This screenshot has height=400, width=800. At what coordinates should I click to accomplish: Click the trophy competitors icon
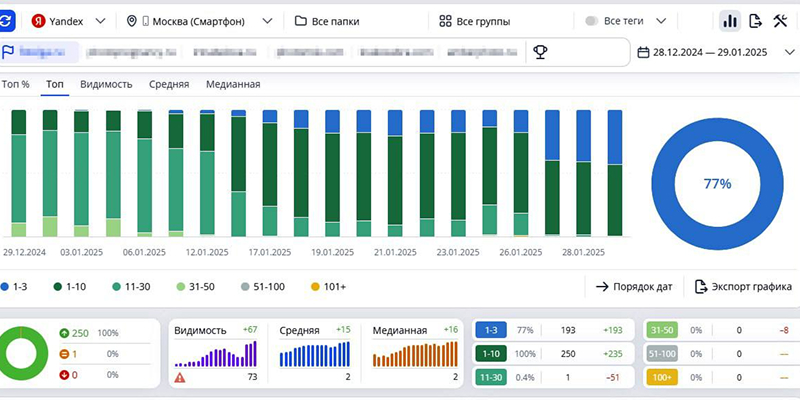(540, 52)
